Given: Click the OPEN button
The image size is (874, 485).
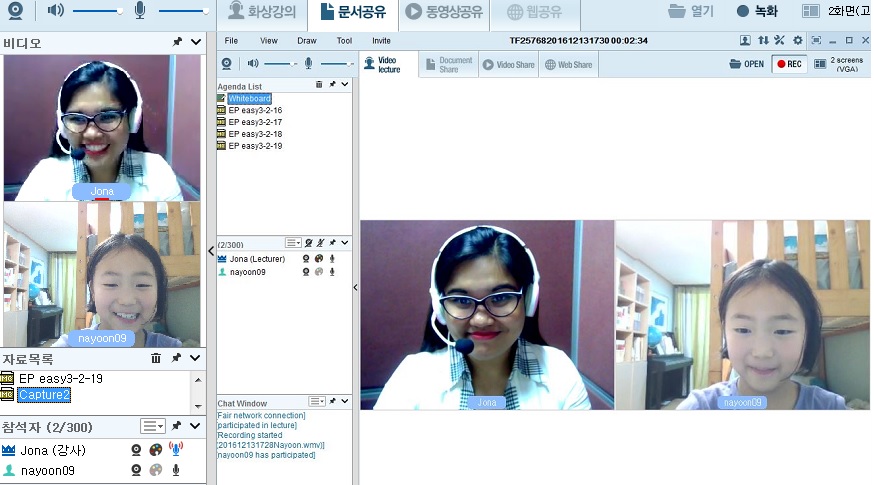Looking at the screenshot, I should [747, 64].
